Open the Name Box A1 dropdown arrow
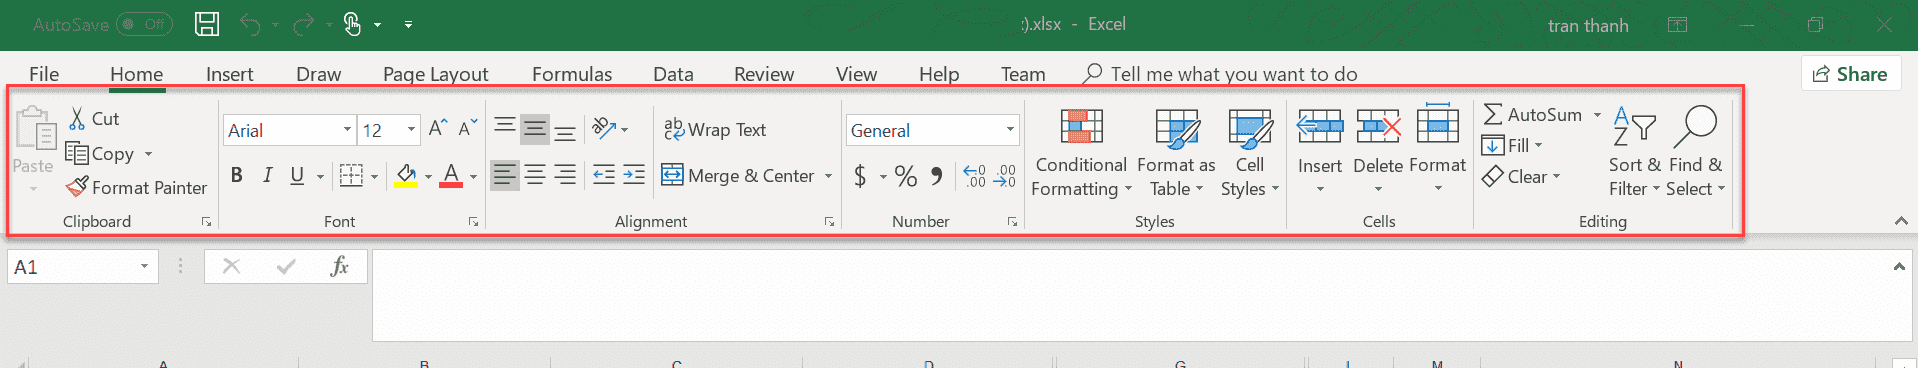Screen dimensions: 1918x368 tap(144, 266)
